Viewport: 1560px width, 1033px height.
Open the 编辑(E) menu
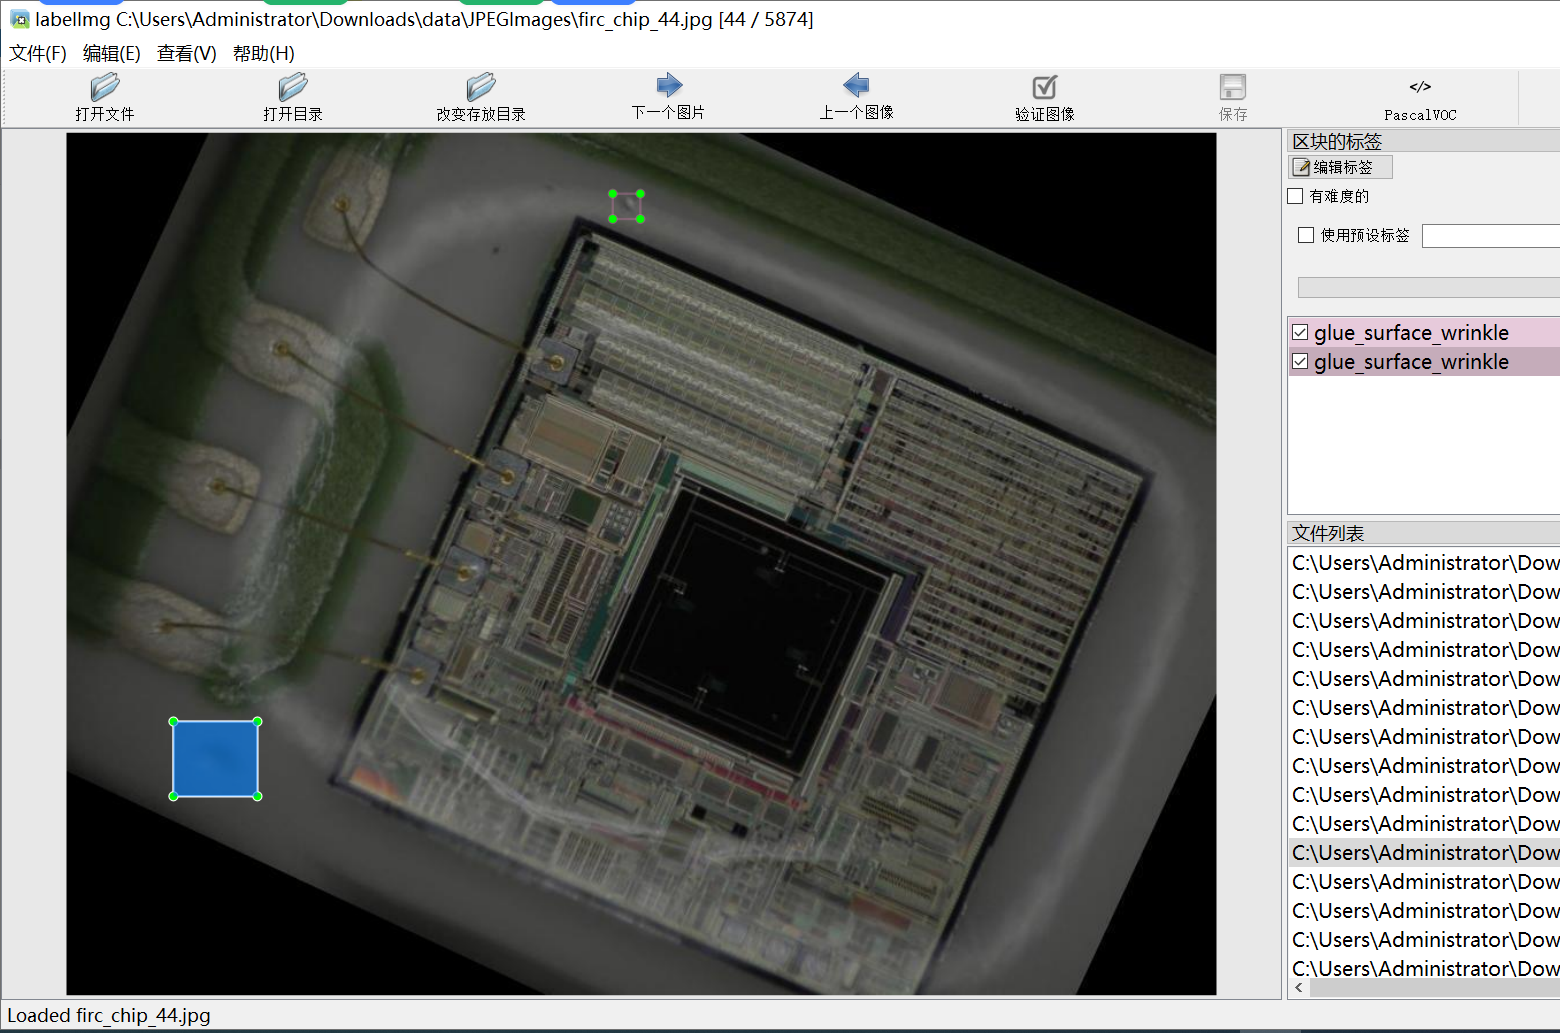[112, 53]
